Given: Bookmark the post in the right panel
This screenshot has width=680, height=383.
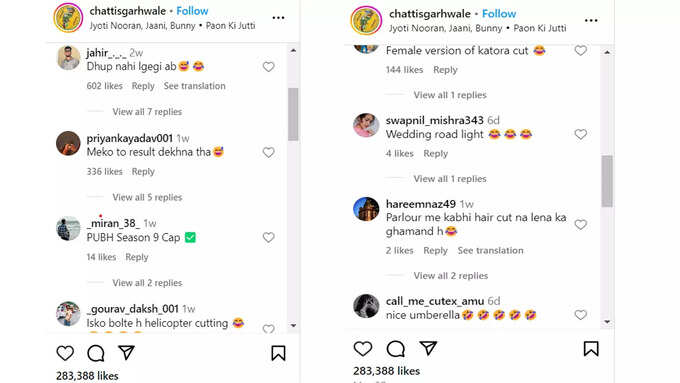Looking at the screenshot, I should 591,349.
